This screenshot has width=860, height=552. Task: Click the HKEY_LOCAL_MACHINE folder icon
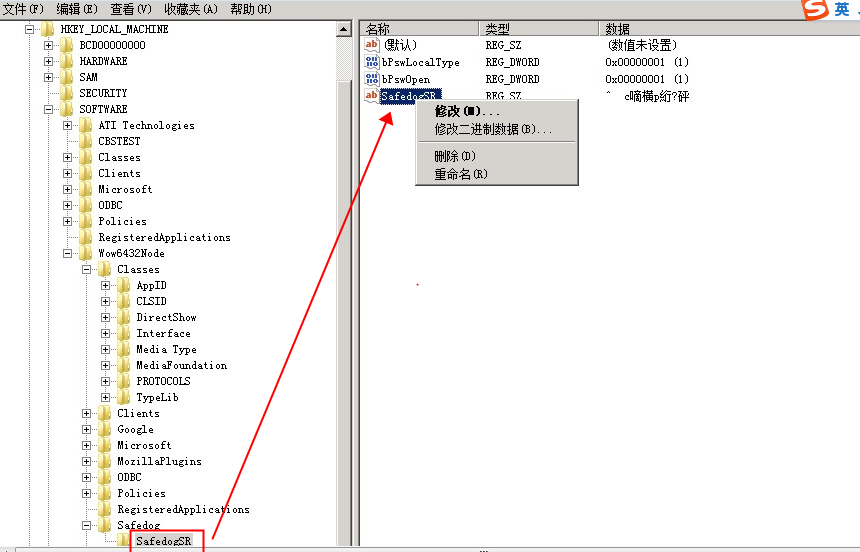(x=48, y=29)
